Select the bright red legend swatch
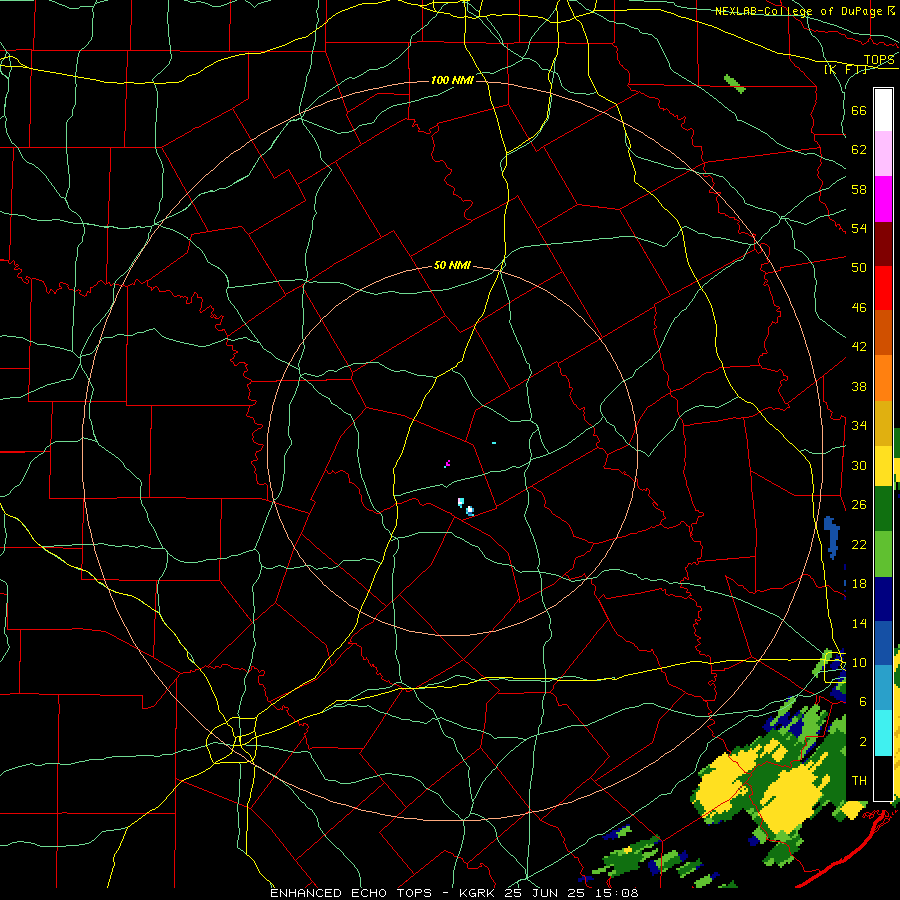This screenshot has width=900, height=900. pos(883,288)
